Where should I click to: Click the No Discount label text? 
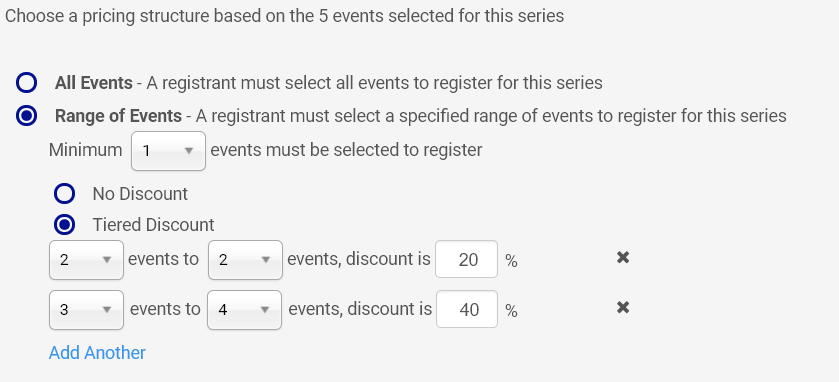pos(140,194)
